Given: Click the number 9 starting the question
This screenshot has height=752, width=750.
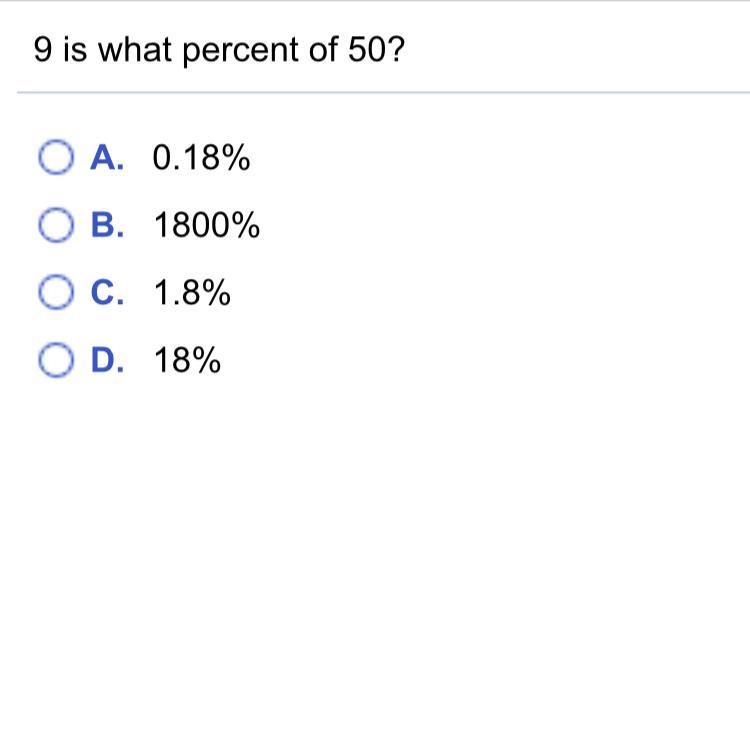Looking at the screenshot, I should pos(42,50).
